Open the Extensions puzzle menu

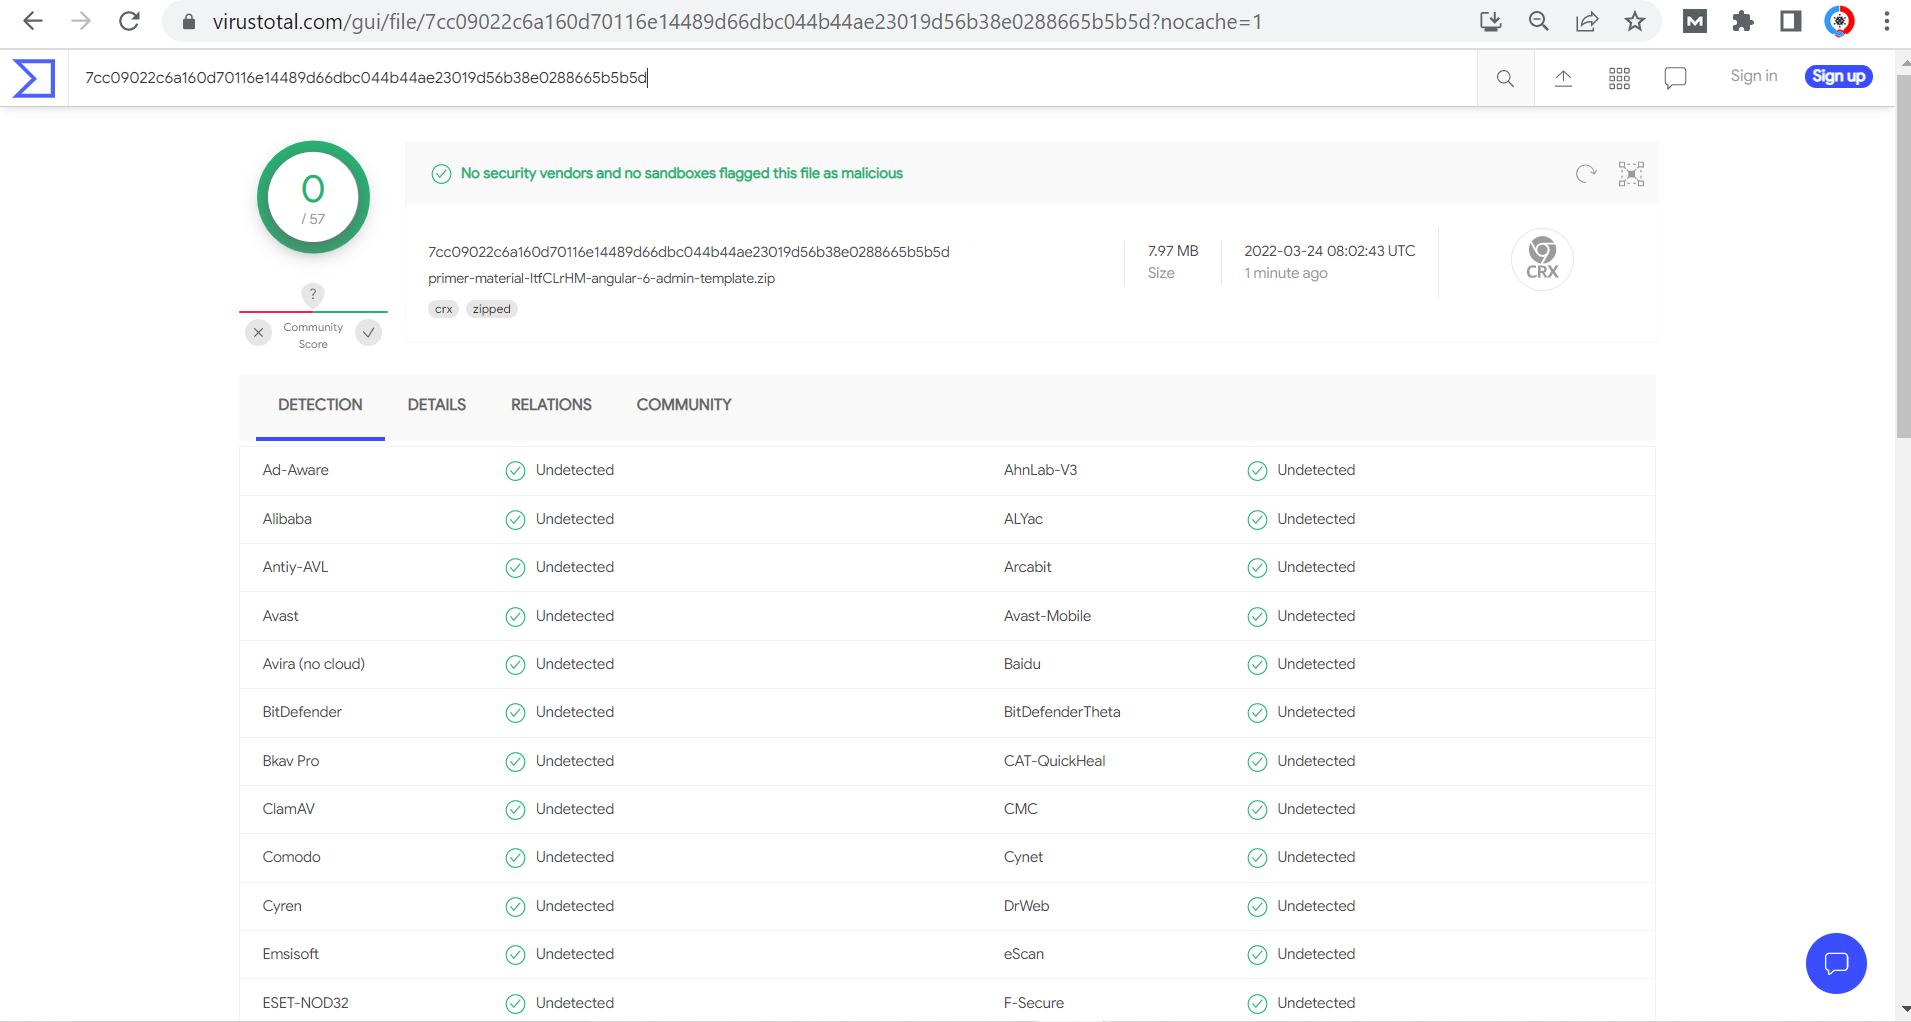tap(1743, 21)
